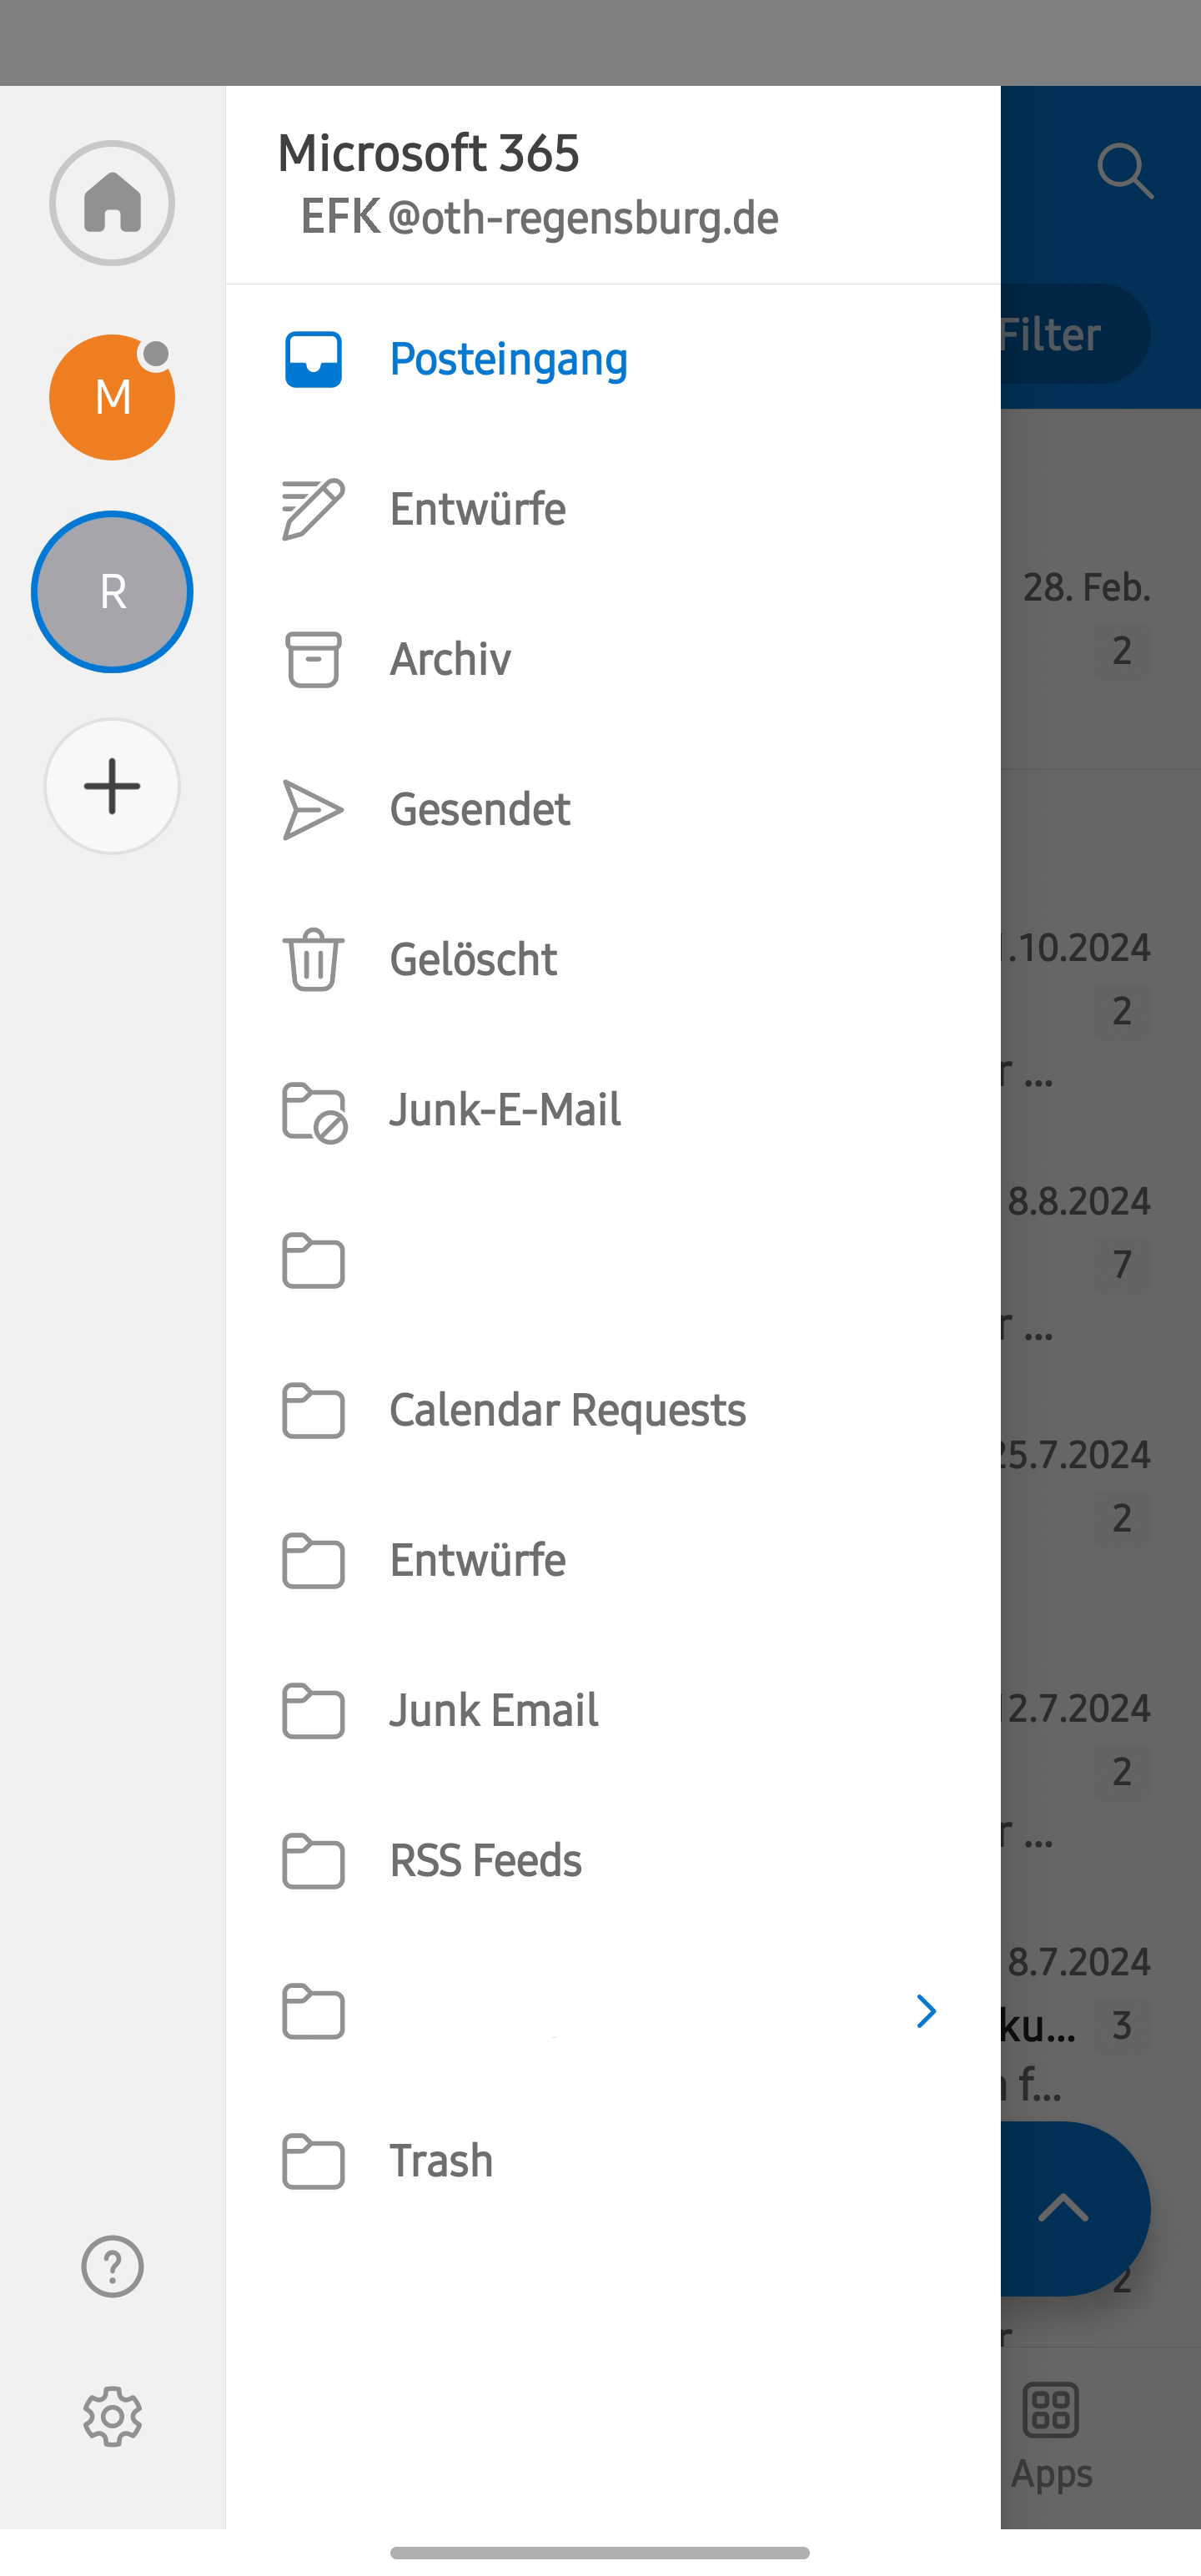Tap the plus icon to add an account
The width and height of the screenshot is (1201, 2576).
(x=112, y=786)
